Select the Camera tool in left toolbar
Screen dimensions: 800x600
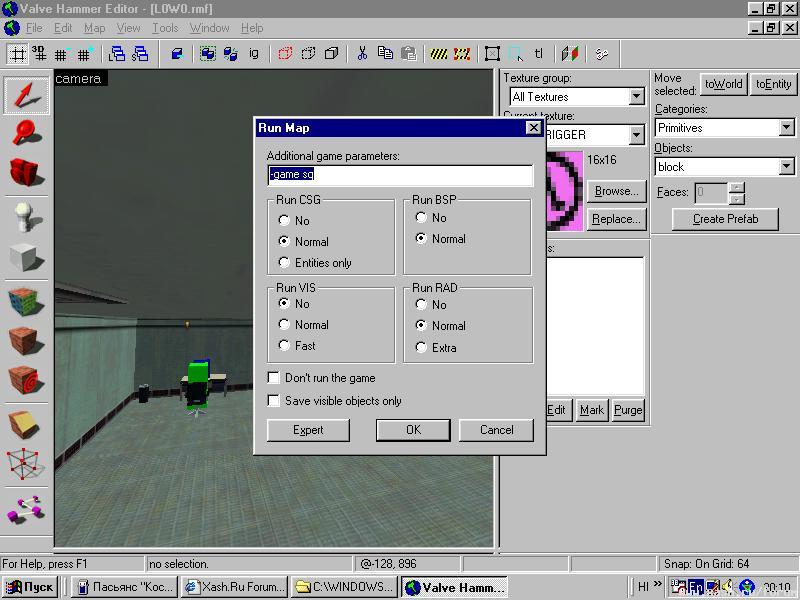(27, 172)
